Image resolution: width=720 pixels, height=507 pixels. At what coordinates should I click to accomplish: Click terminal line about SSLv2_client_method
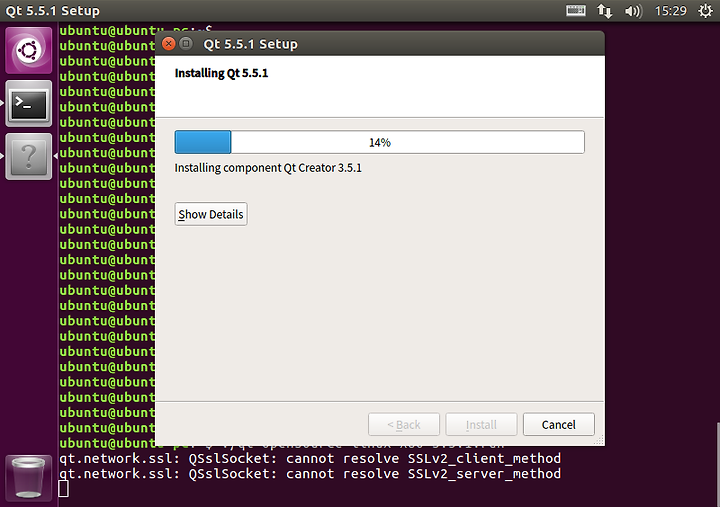(x=310, y=458)
